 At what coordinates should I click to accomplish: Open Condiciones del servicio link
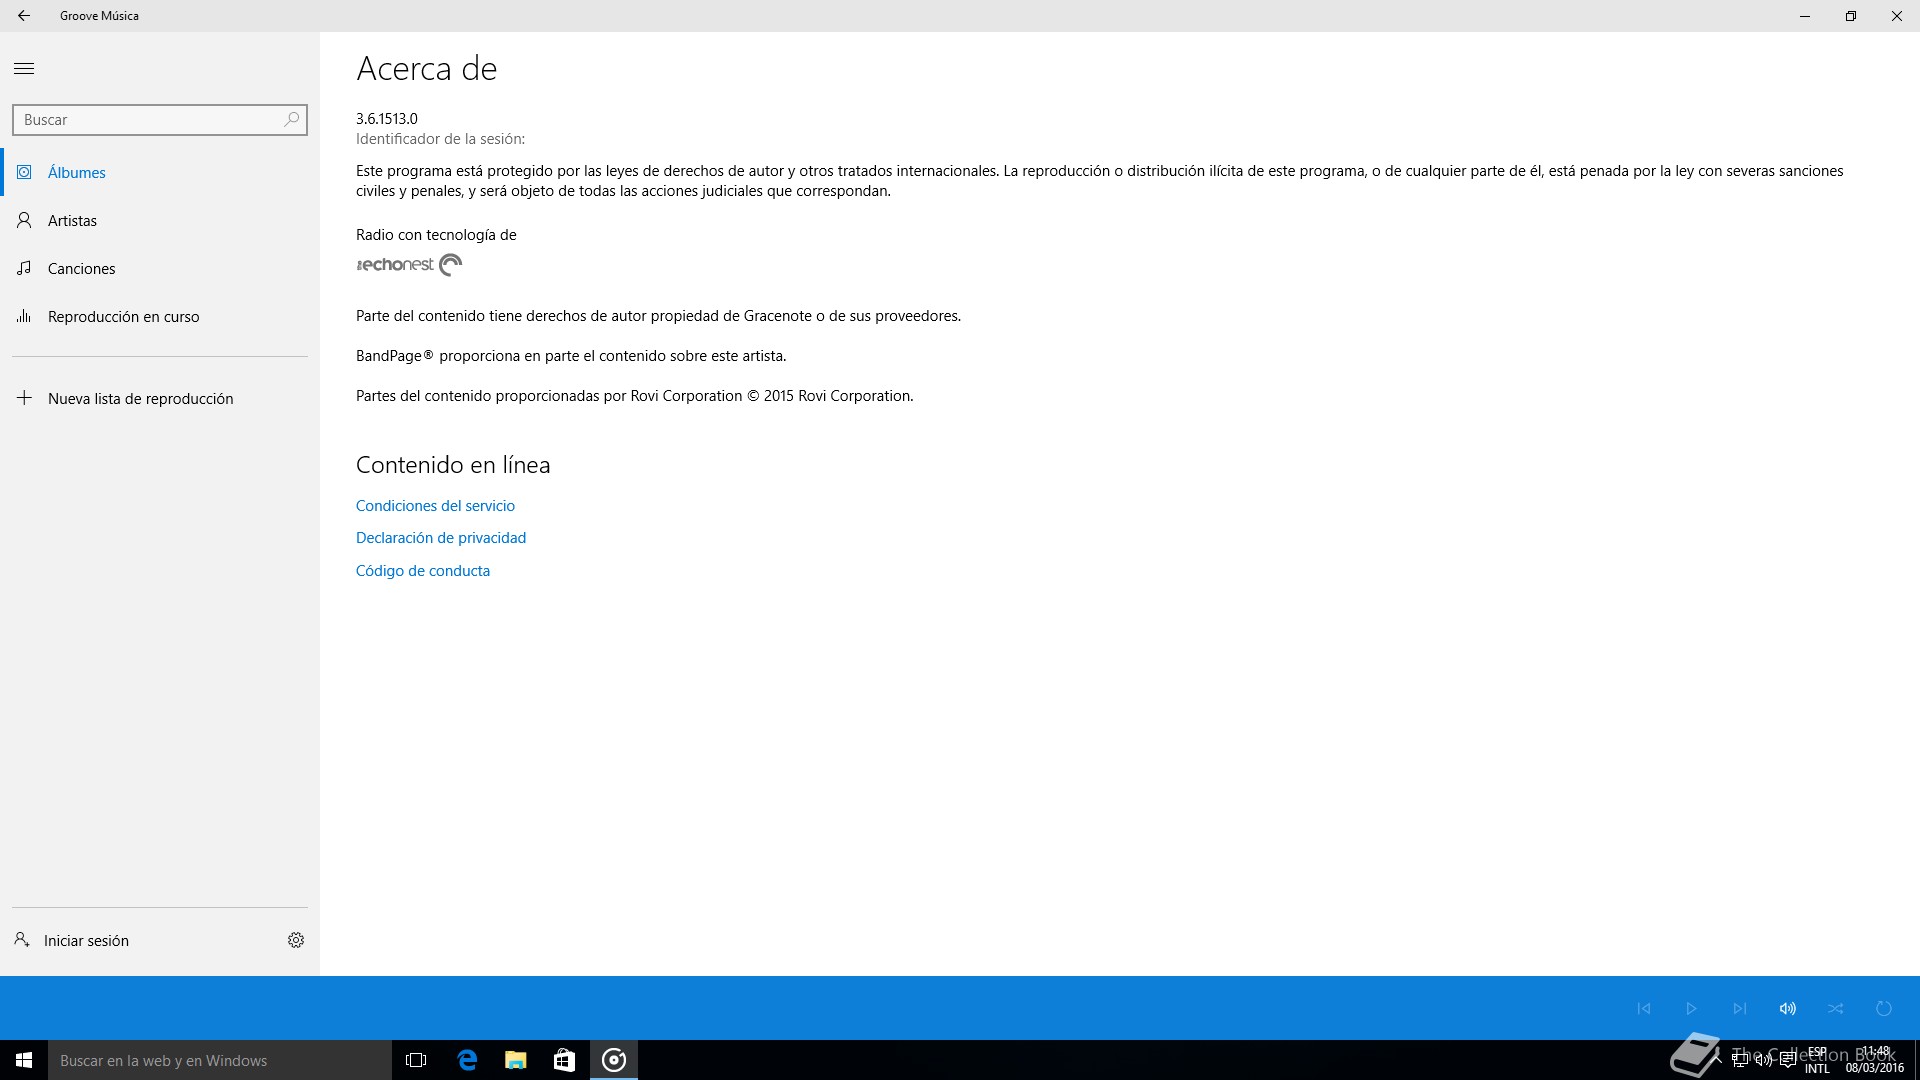pos(435,506)
